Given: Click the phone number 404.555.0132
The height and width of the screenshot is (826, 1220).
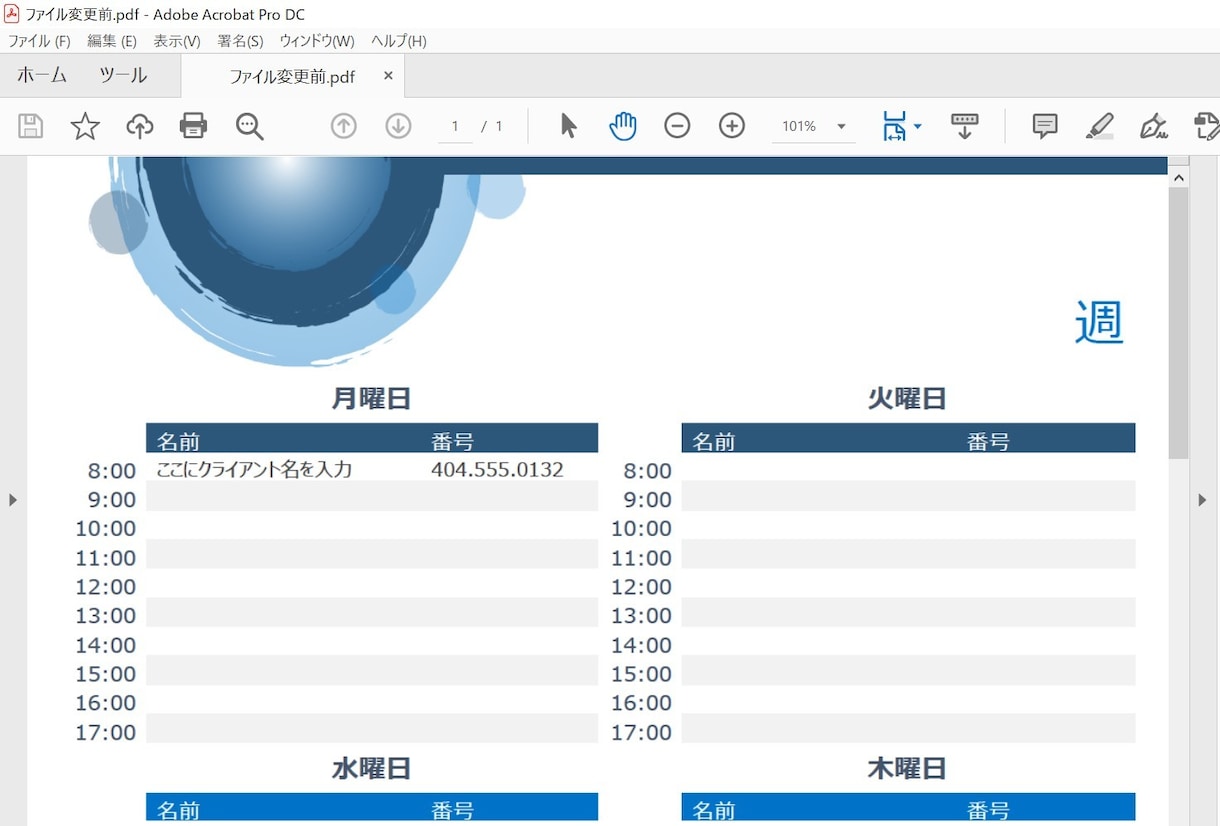Looking at the screenshot, I should 497,469.
